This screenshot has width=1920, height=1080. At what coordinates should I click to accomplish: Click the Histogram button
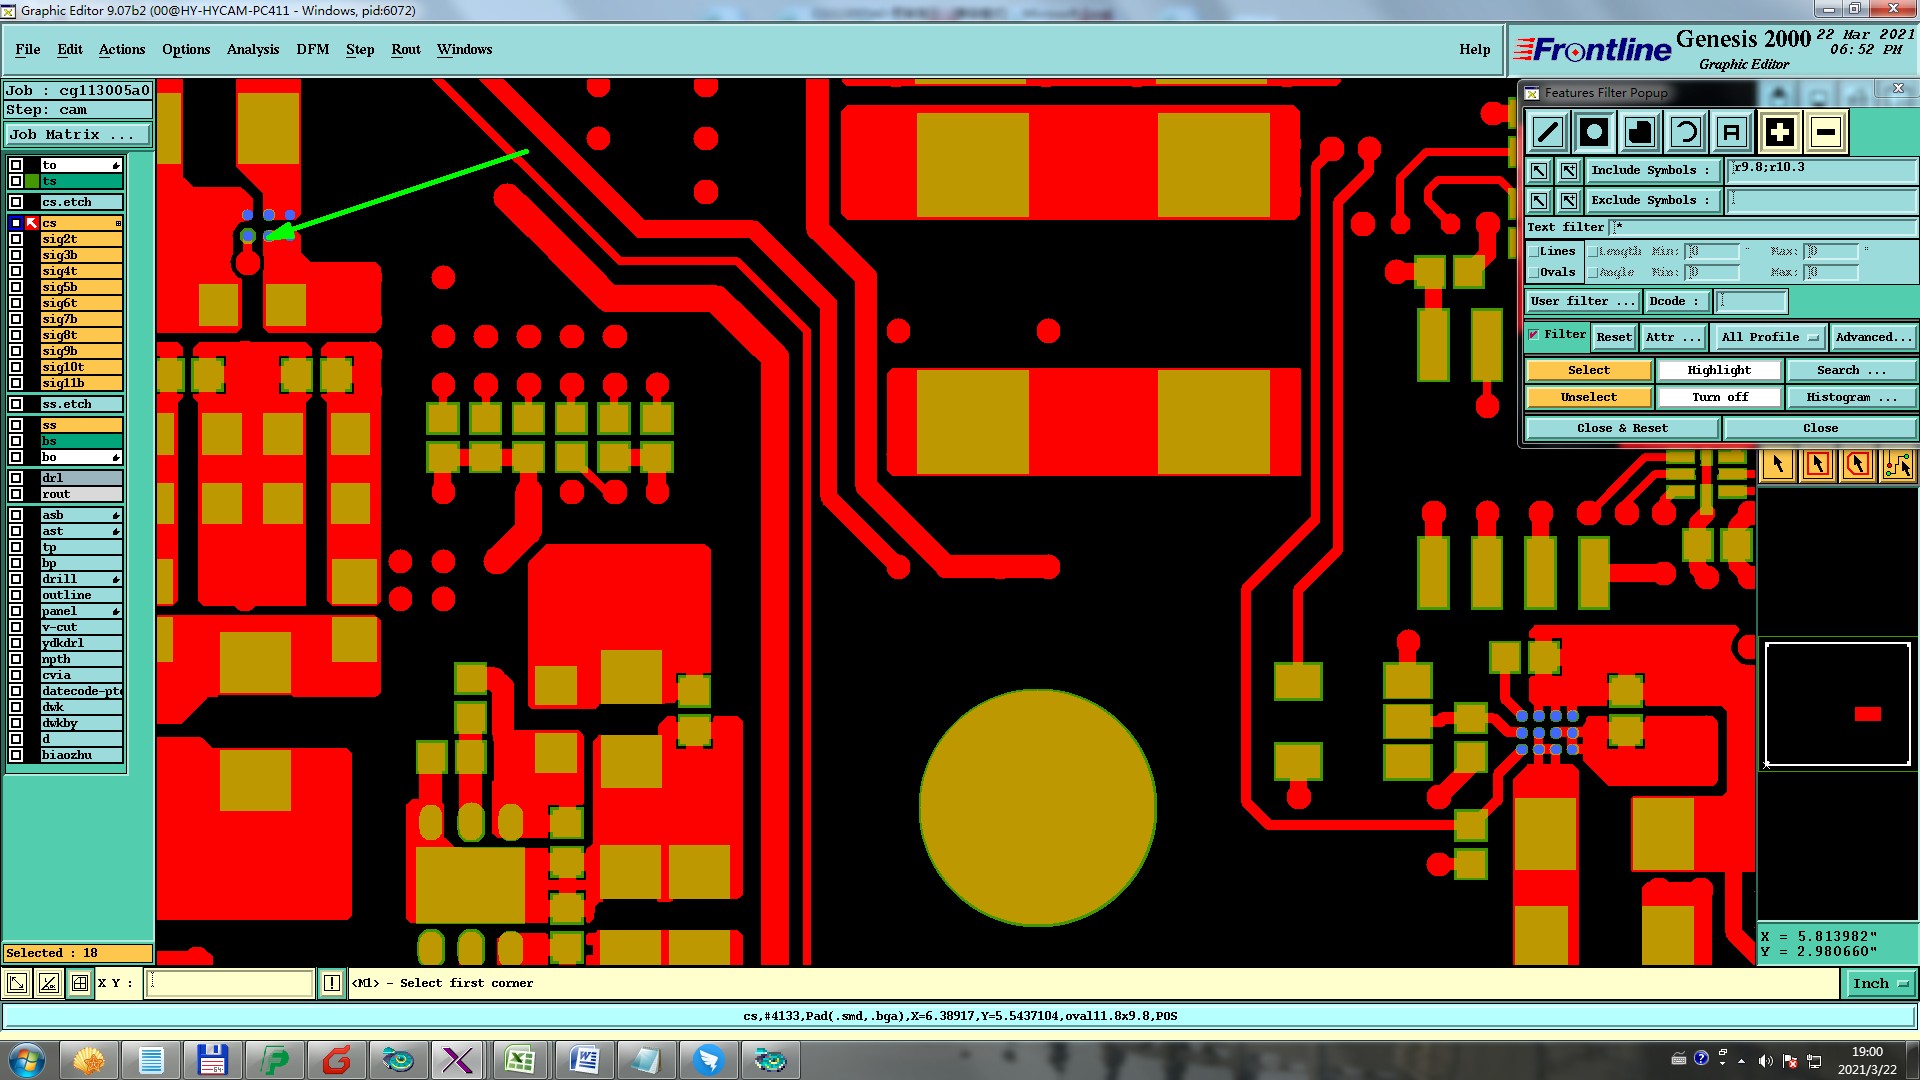tap(1850, 397)
